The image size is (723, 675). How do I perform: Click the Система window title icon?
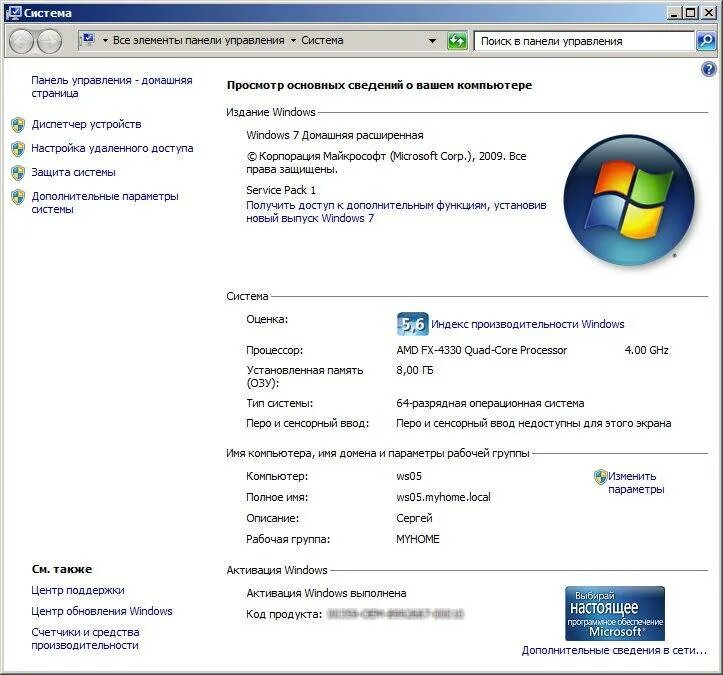(x=13, y=12)
